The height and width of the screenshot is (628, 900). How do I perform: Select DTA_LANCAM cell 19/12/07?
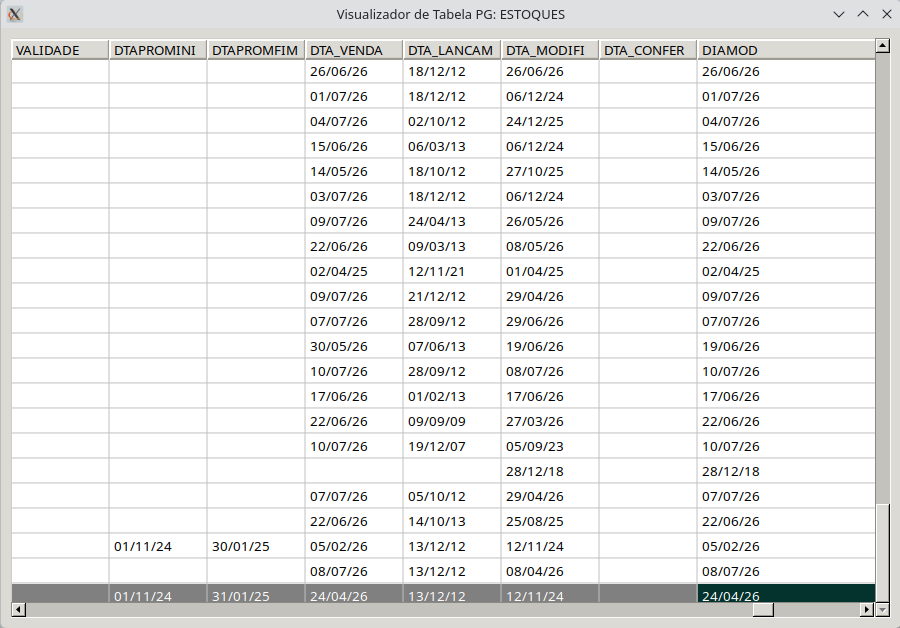(x=452, y=447)
